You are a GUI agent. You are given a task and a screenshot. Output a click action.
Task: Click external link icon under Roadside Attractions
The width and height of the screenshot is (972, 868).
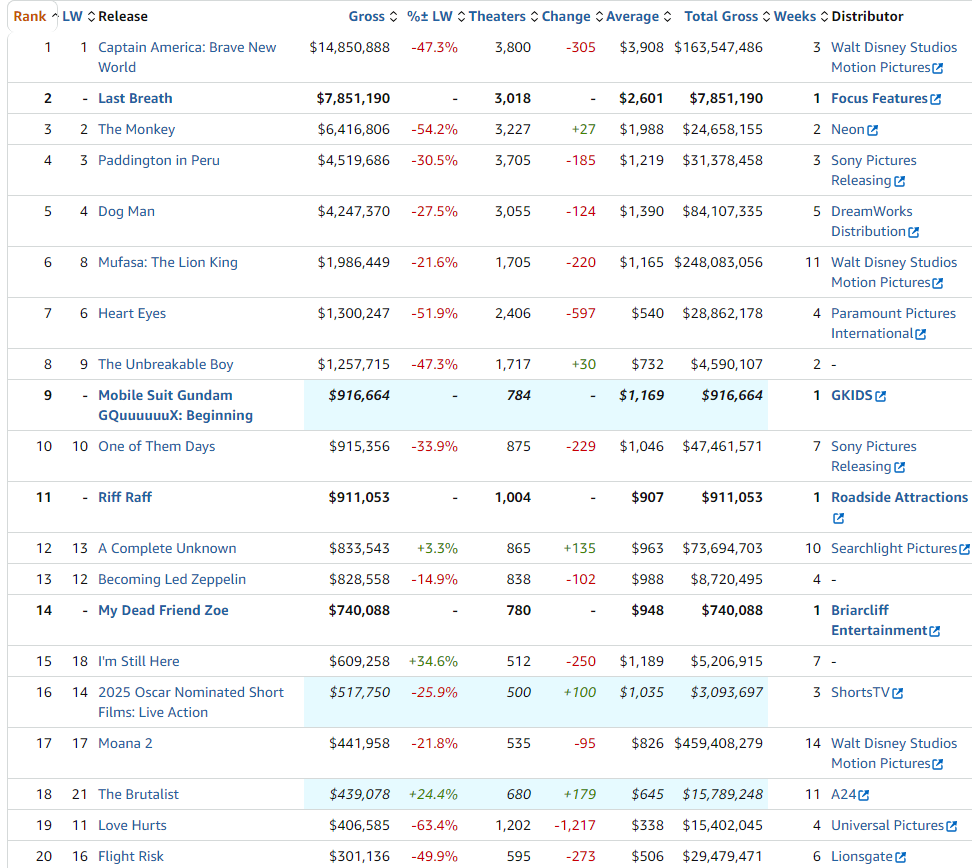[838, 518]
